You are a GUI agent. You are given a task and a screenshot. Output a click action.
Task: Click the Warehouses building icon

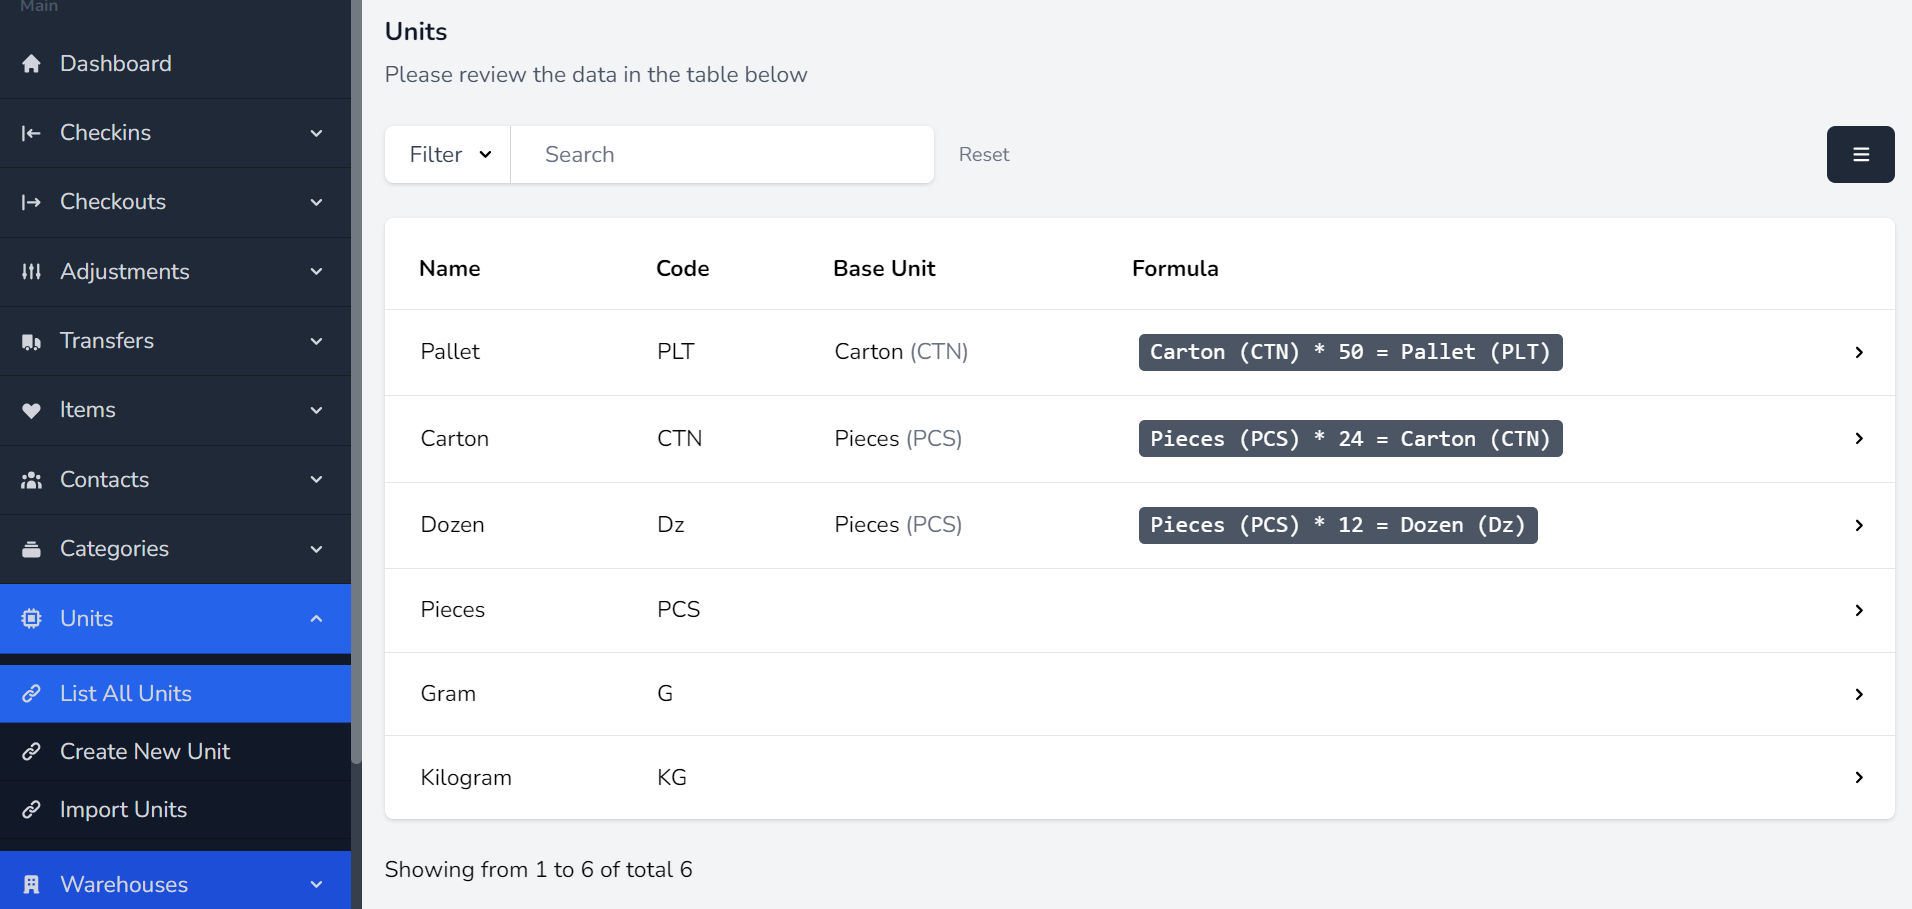[31, 884]
